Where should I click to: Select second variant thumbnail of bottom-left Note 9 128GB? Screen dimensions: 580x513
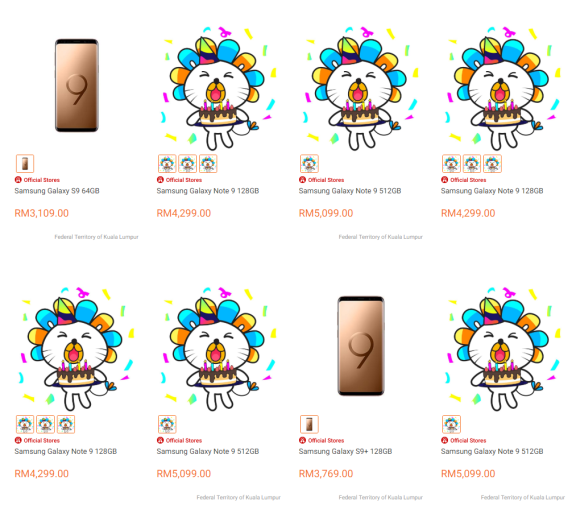pyautogui.click(x=45, y=424)
